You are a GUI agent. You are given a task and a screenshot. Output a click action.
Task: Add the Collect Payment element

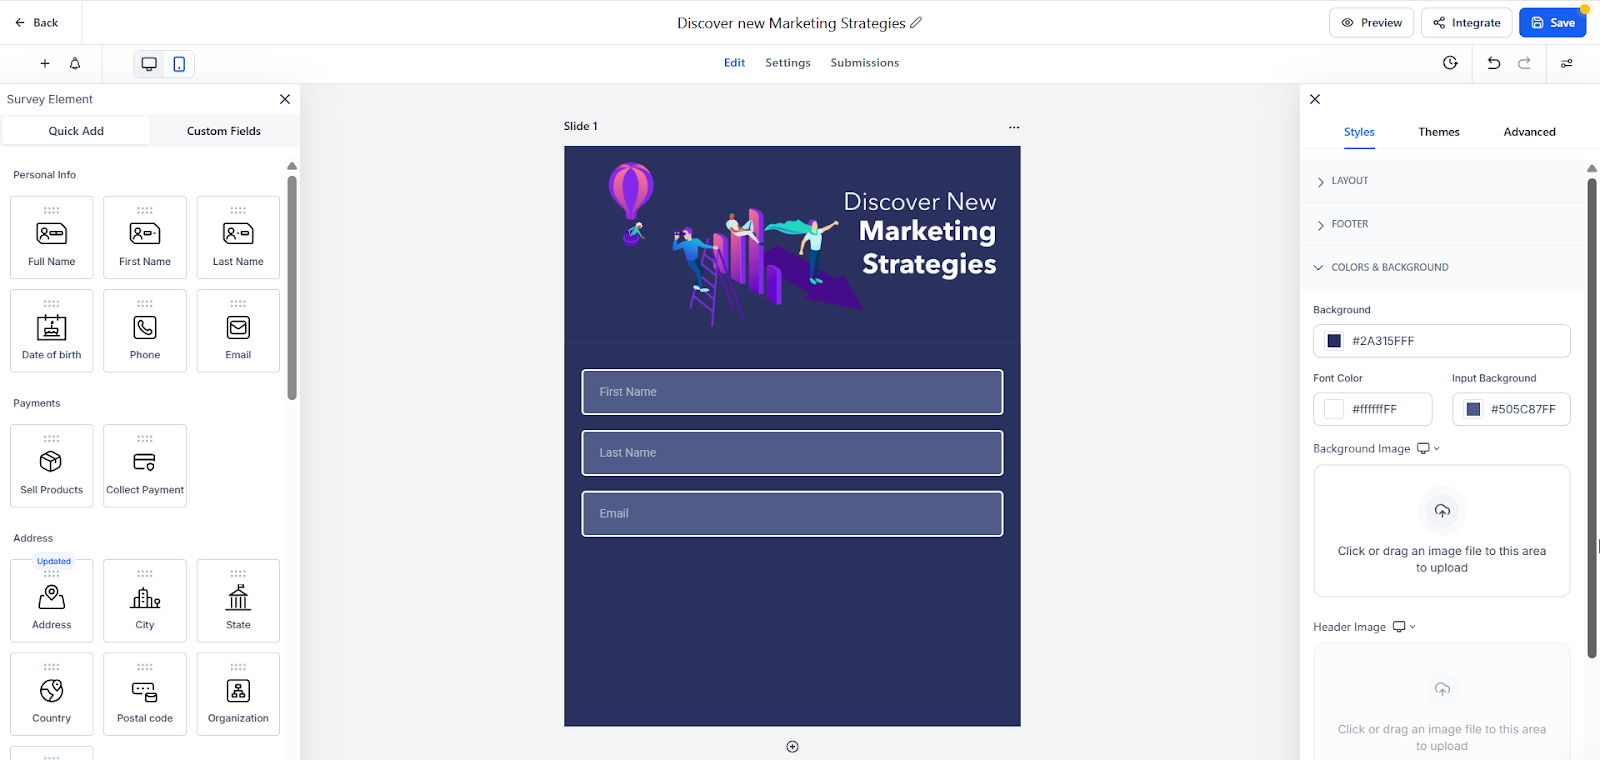coord(145,466)
